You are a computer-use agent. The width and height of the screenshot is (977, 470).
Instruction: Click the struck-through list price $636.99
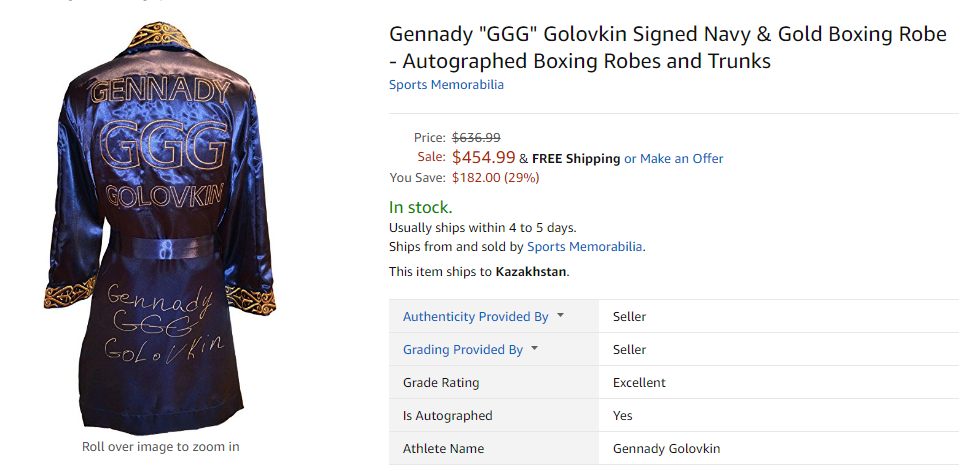click(476, 137)
